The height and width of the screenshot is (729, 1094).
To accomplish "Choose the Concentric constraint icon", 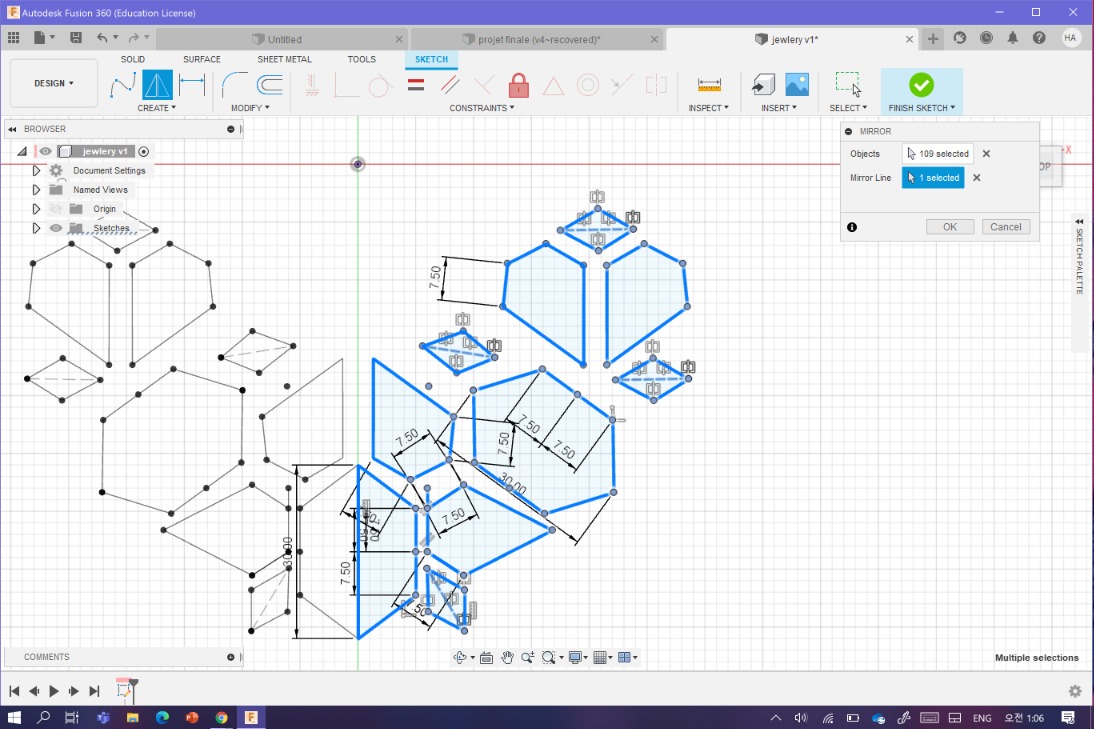I will coord(588,85).
